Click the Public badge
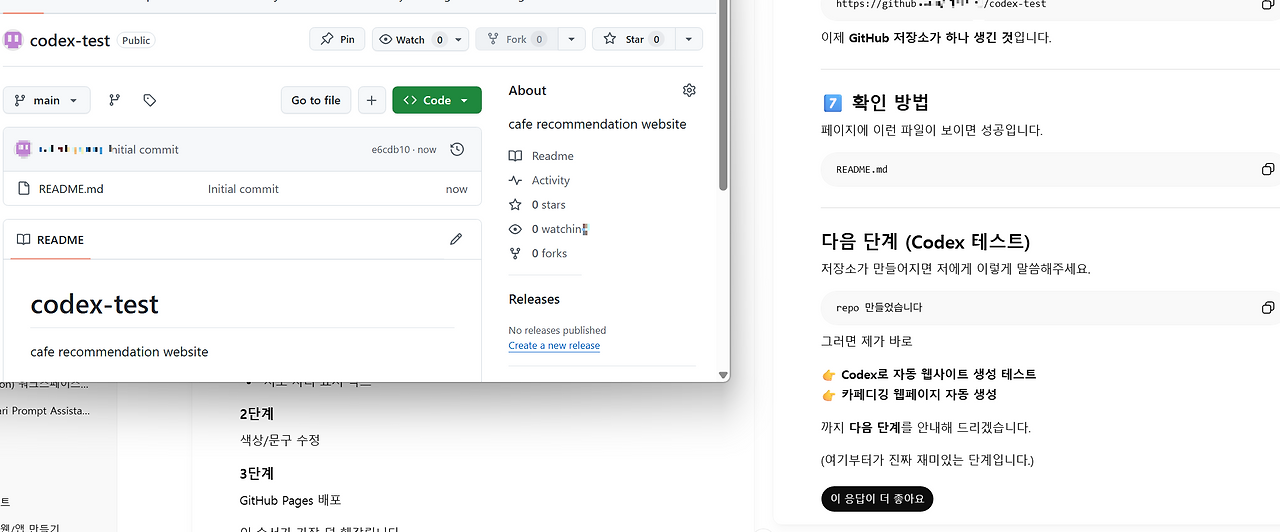 [136, 40]
